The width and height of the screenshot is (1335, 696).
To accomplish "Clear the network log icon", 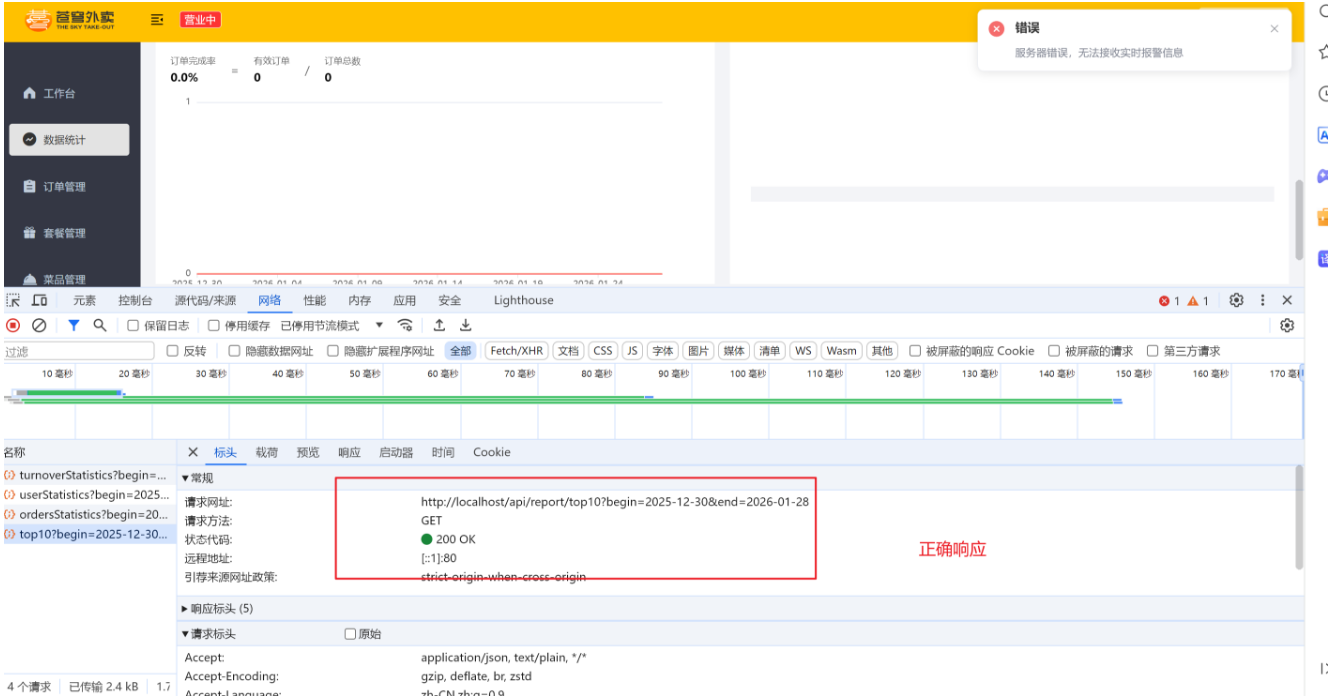I will click(39, 325).
